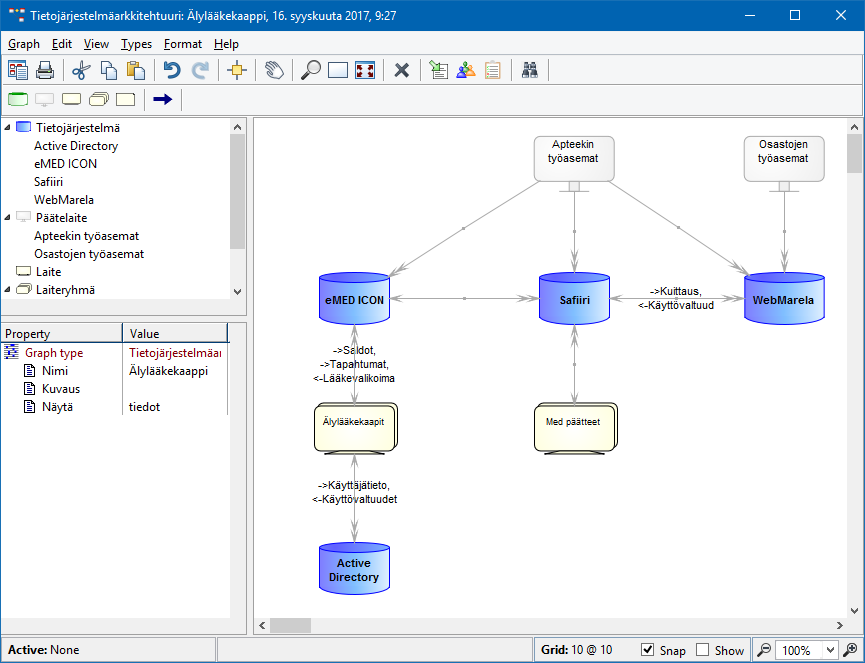
Task: Select the blue arrow relationship tool
Action: (x=162, y=99)
